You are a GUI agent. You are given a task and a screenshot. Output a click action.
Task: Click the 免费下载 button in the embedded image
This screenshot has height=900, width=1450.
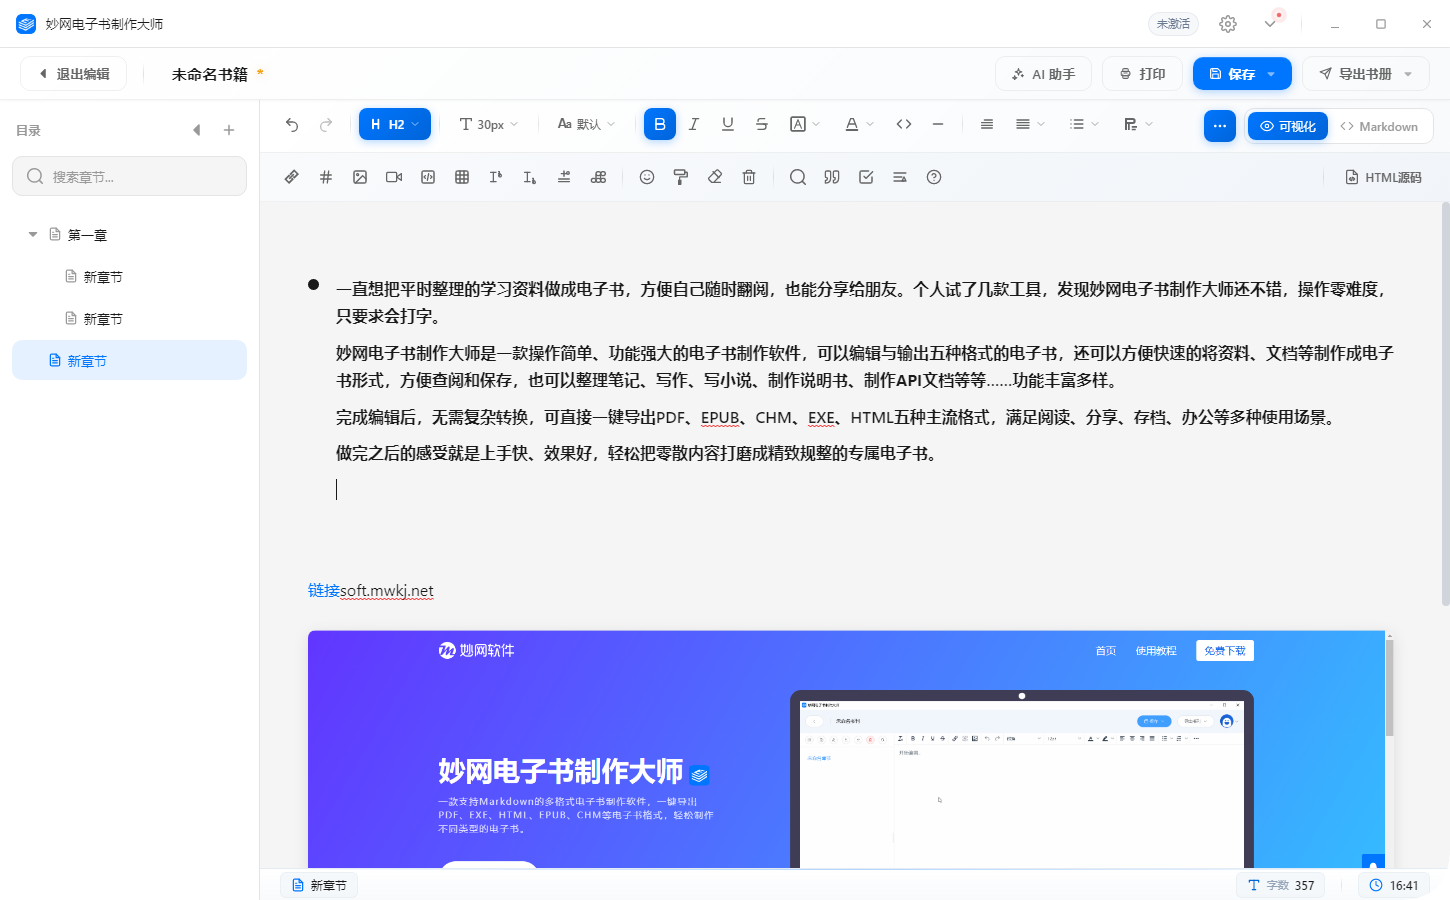(x=1225, y=651)
